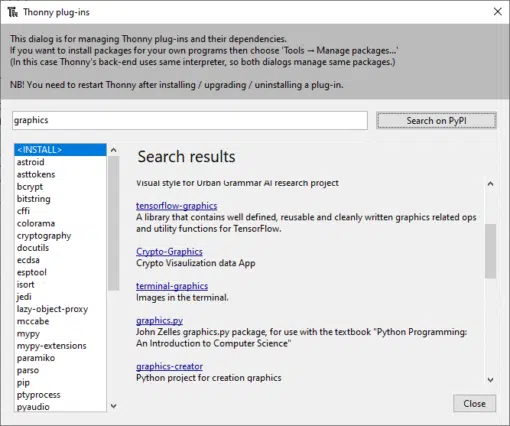This screenshot has height=426, width=510.
Task: Open the Crypto-Graphics search result link
Action: (169, 252)
